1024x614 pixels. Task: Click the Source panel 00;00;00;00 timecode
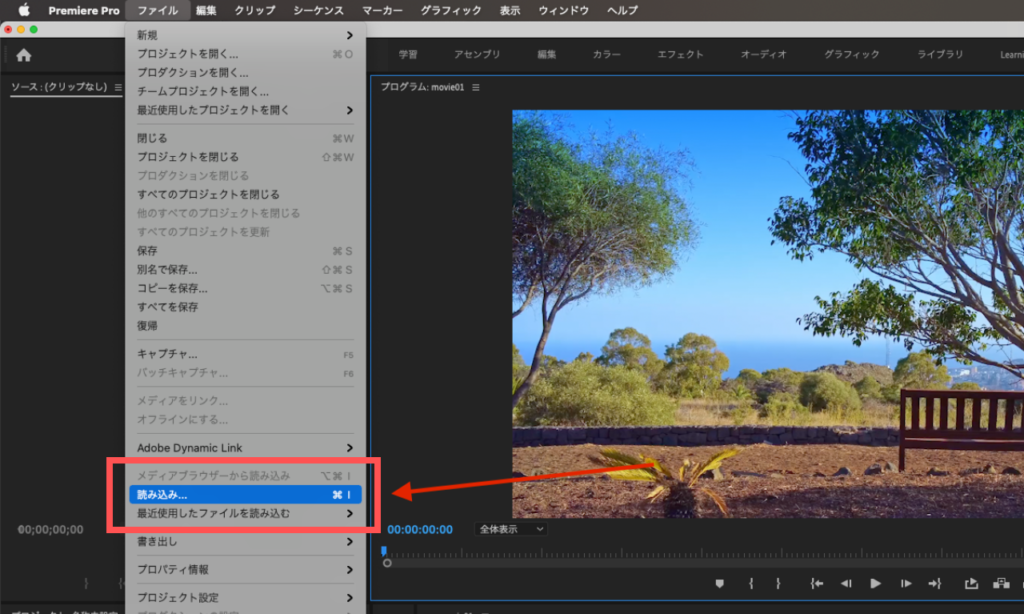pos(50,530)
